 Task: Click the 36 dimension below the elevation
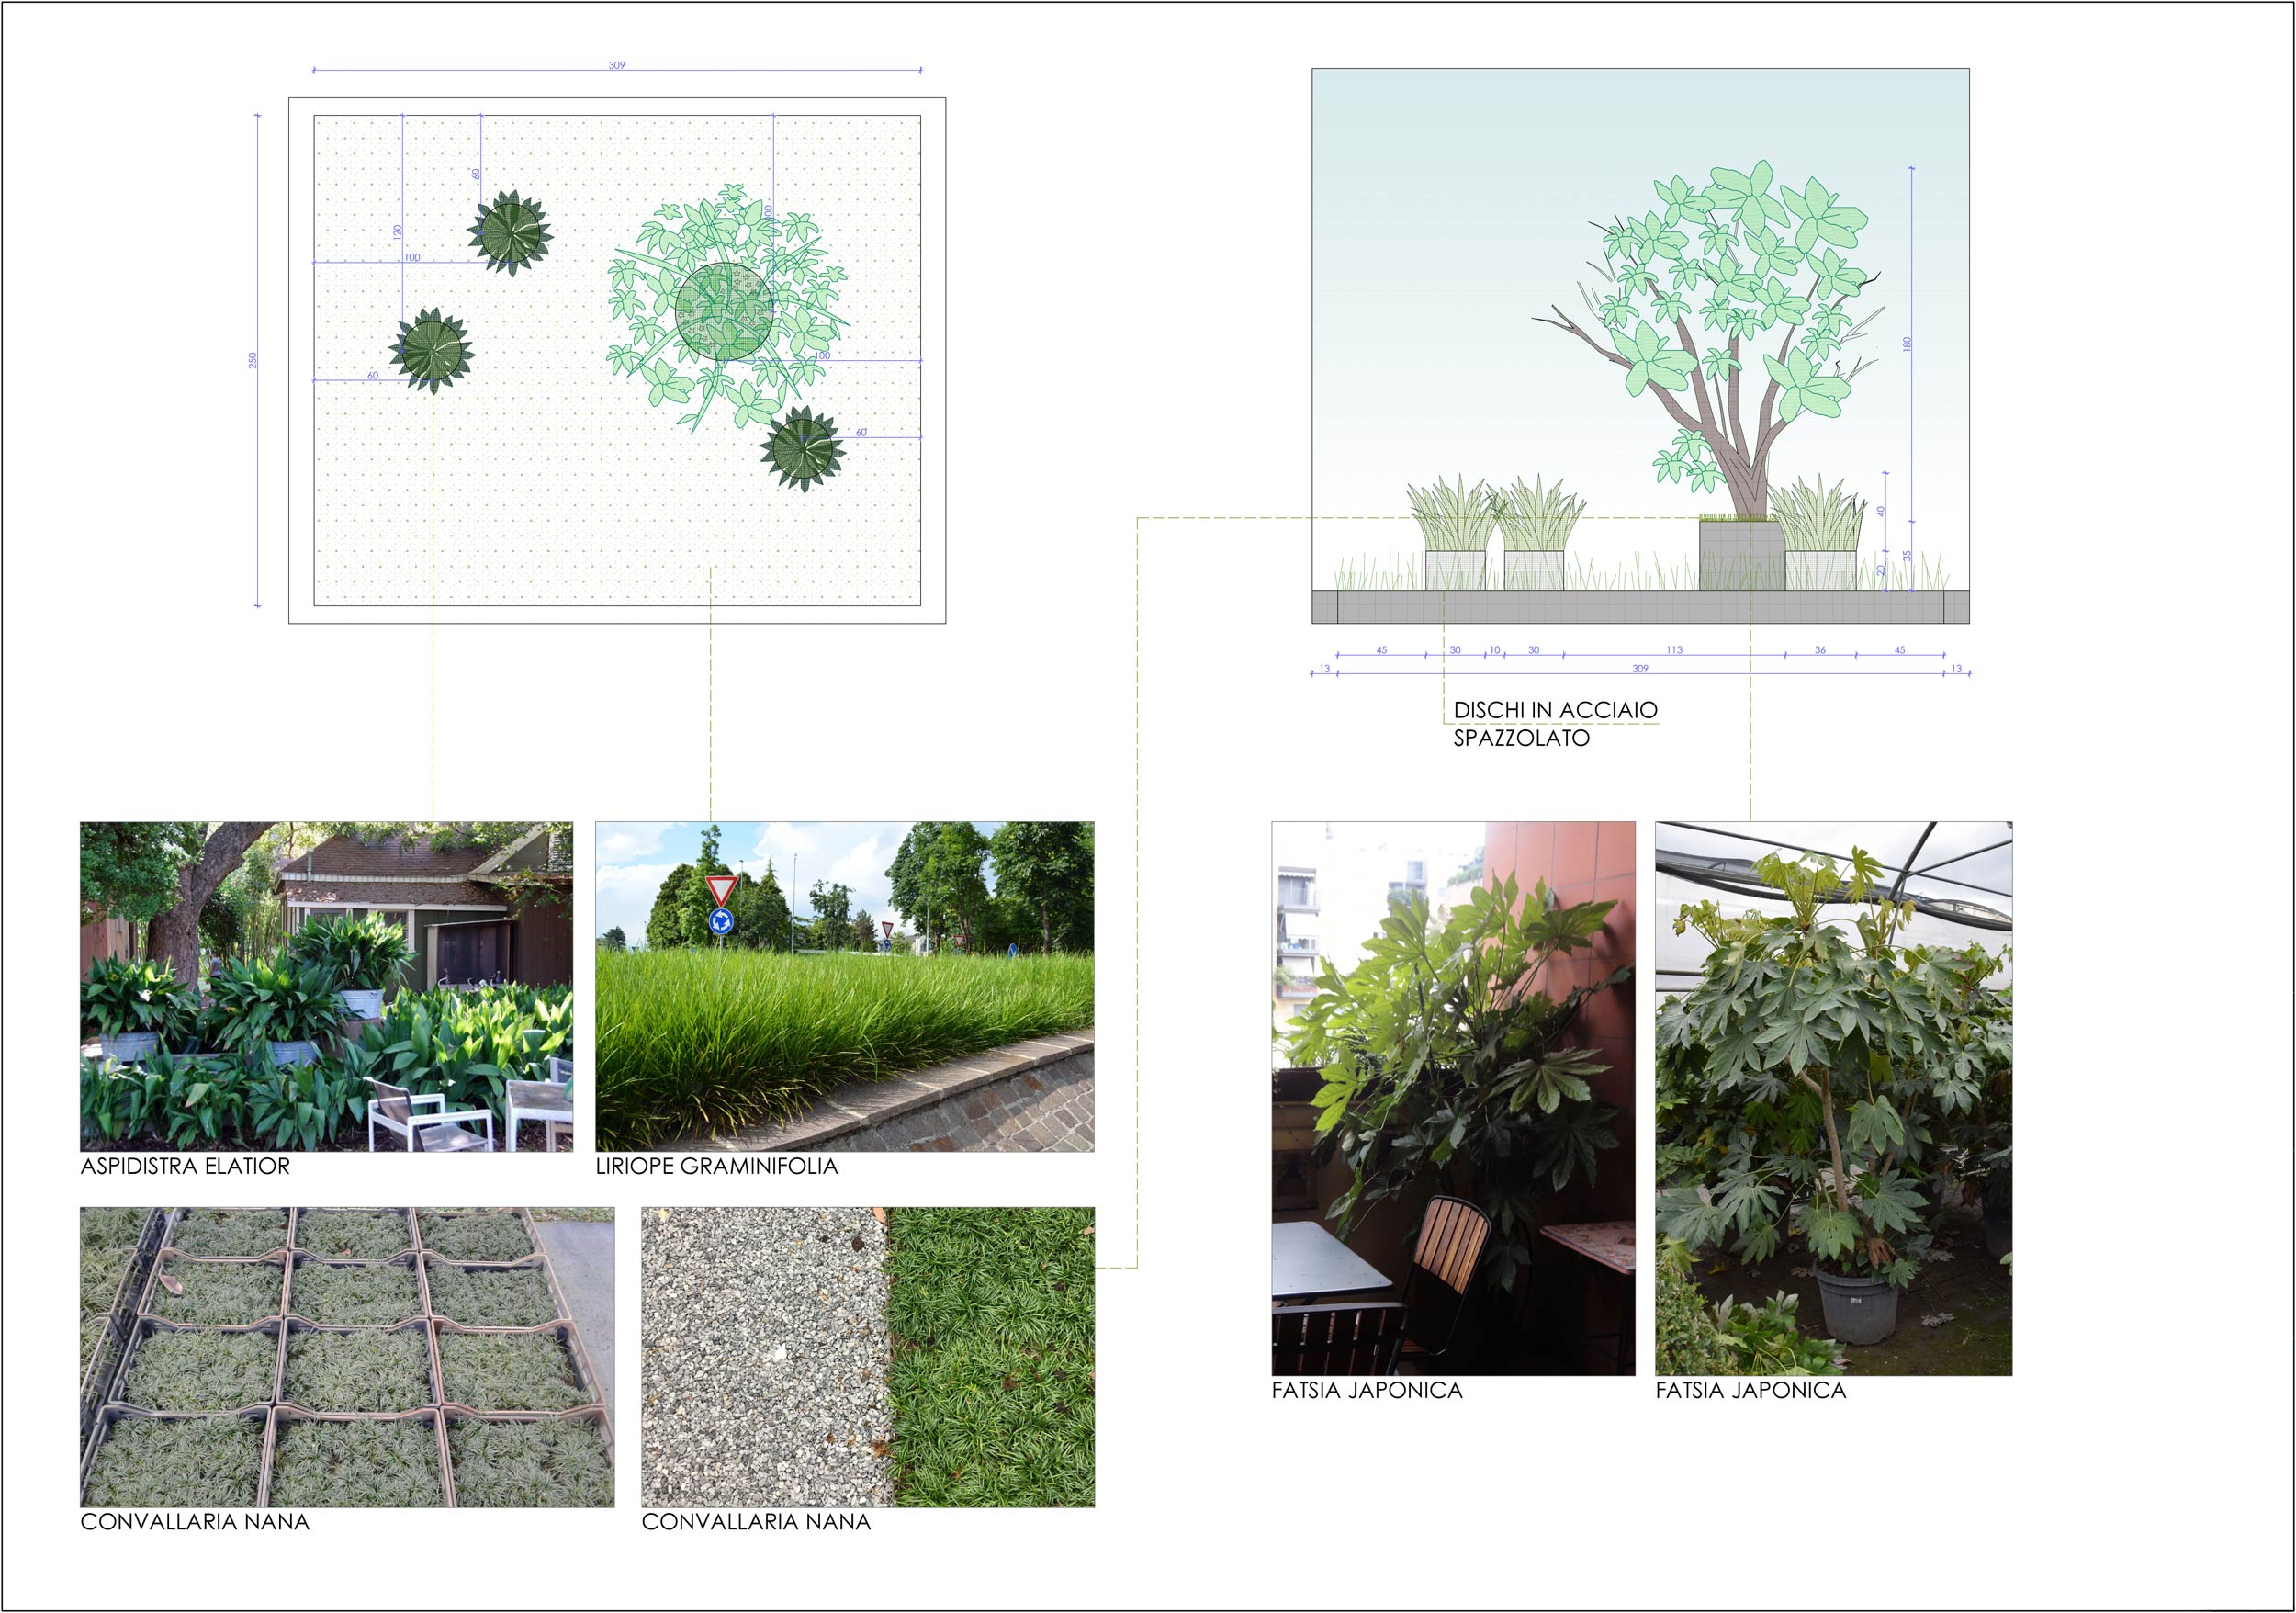coord(1820,650)
